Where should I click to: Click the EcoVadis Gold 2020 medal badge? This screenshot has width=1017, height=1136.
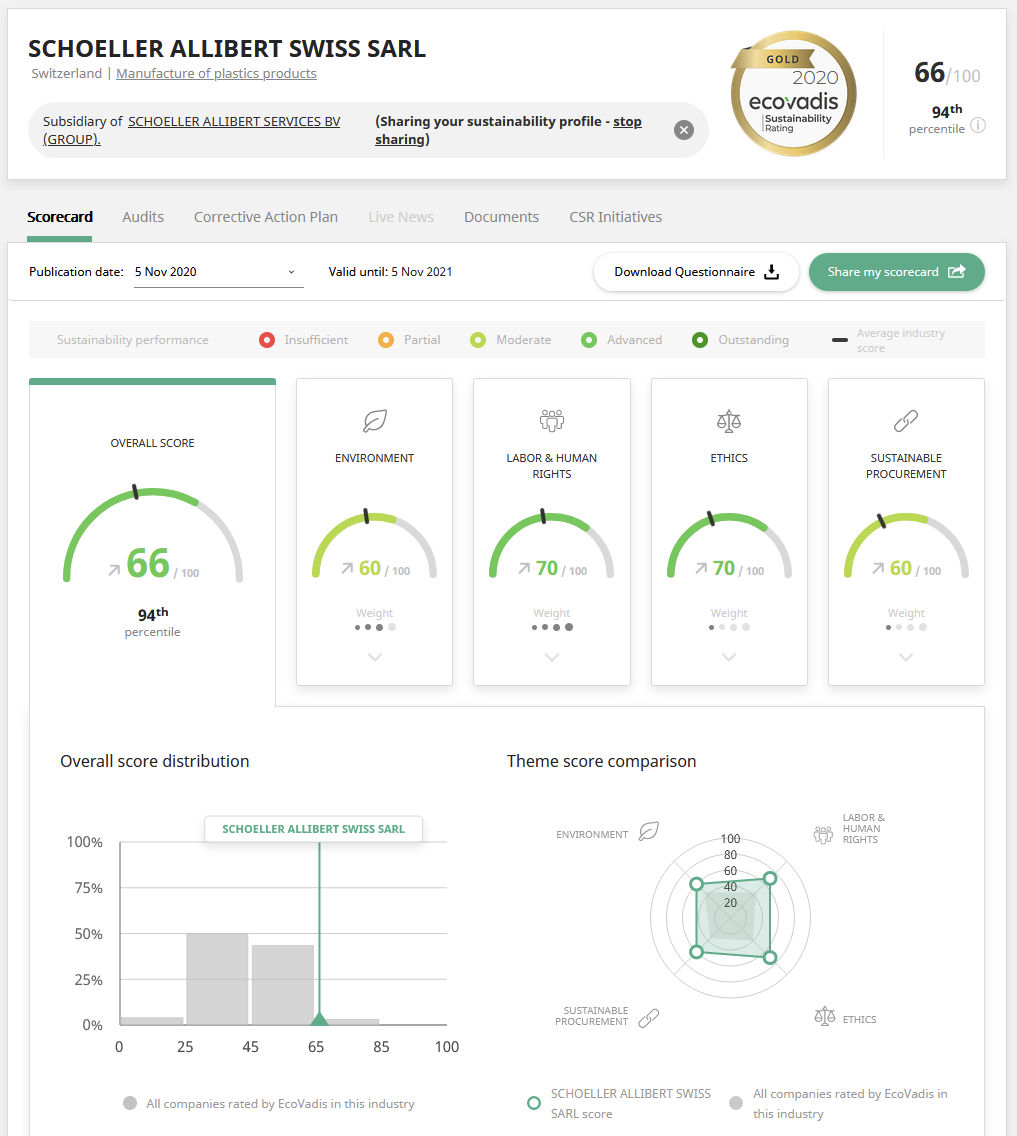coord(794,93)
